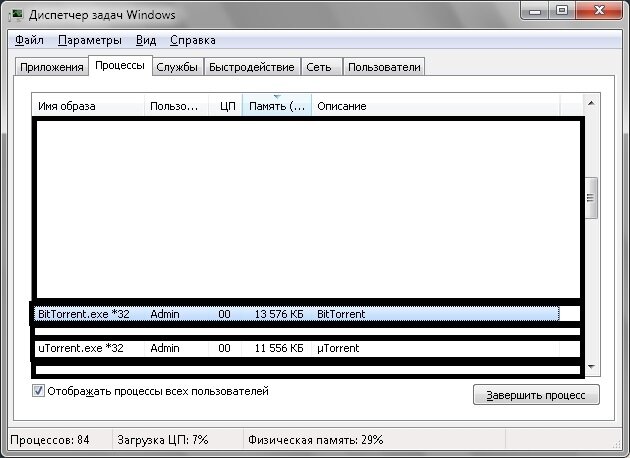The image size is (630, 458).
Task: Minimize the Диспетчер задач window
Action: [x=536, y=10]
